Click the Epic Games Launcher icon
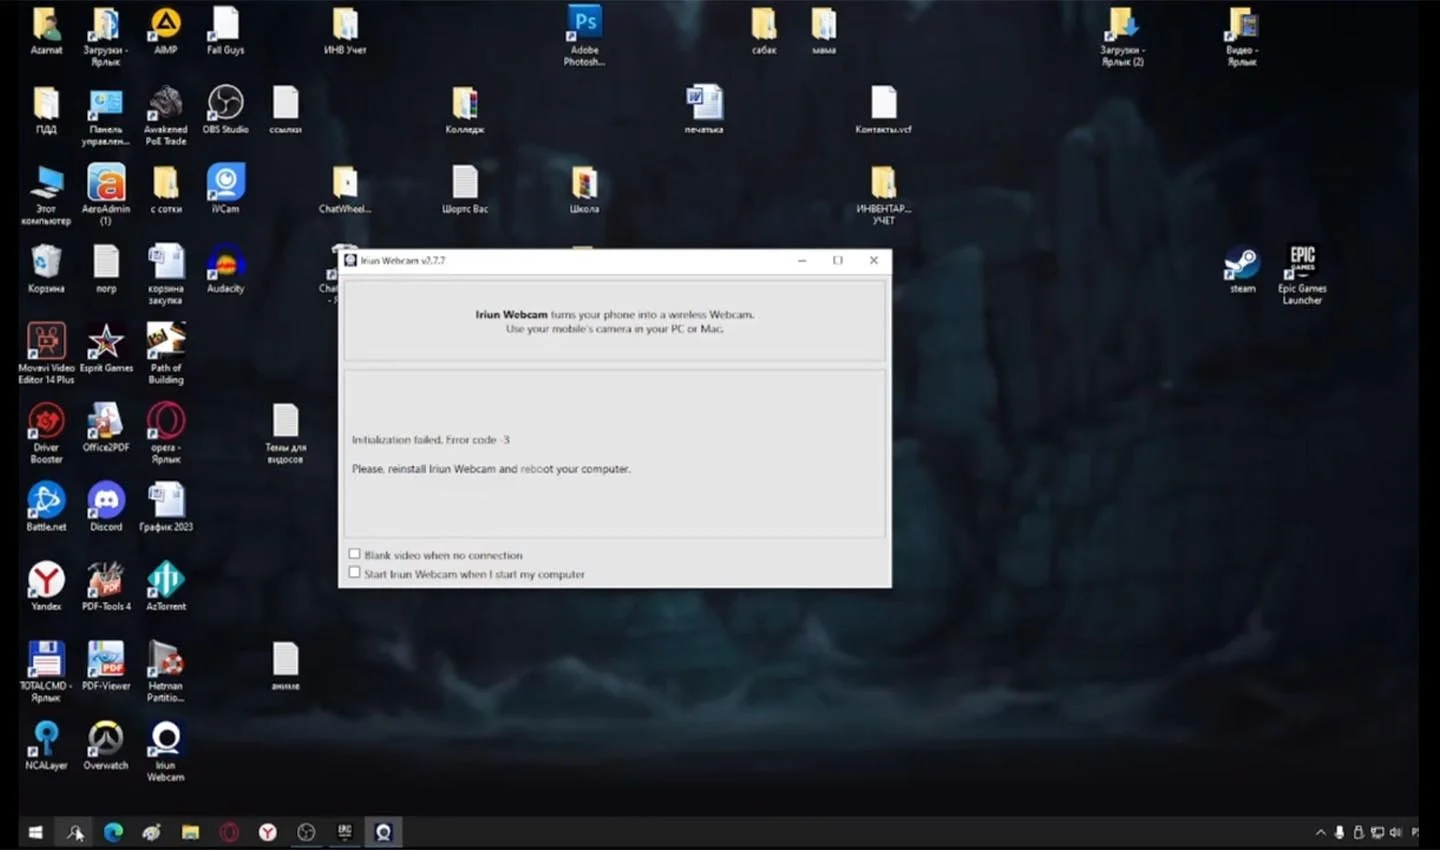This screenshot has width=1440, height=850. [1302, 275]
